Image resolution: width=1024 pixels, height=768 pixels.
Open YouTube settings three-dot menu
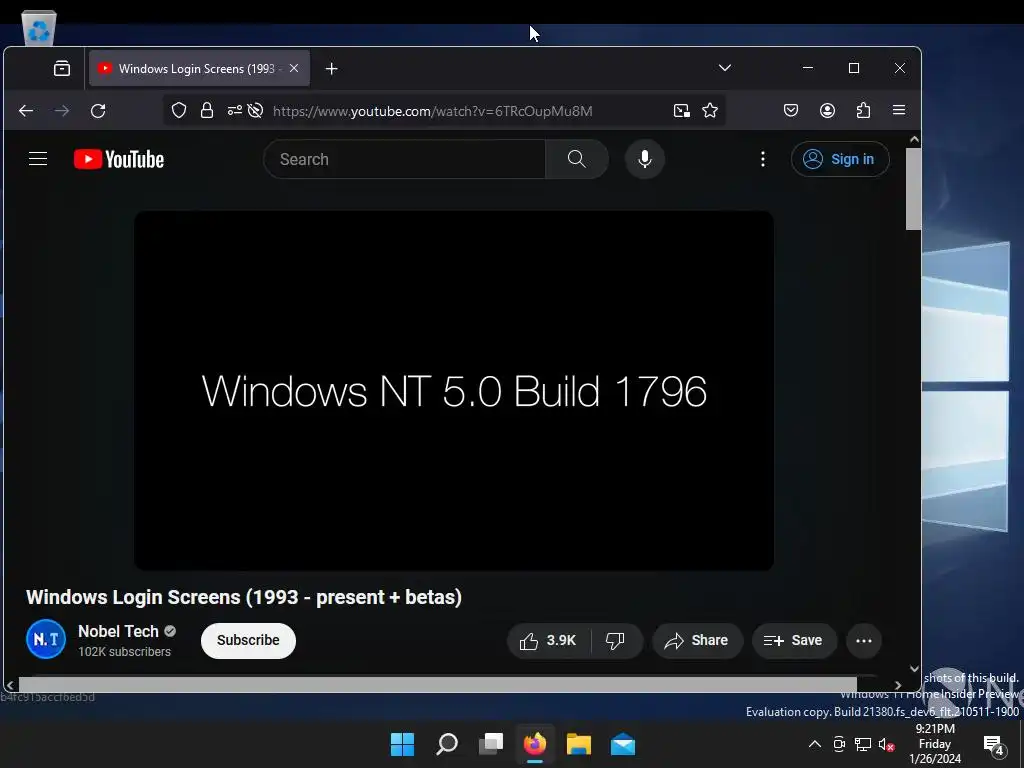click(763, 159)
